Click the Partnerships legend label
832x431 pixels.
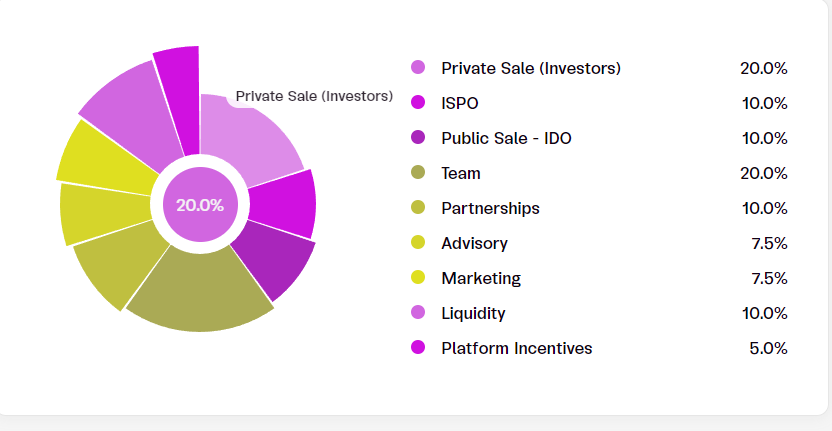point(490,208)
